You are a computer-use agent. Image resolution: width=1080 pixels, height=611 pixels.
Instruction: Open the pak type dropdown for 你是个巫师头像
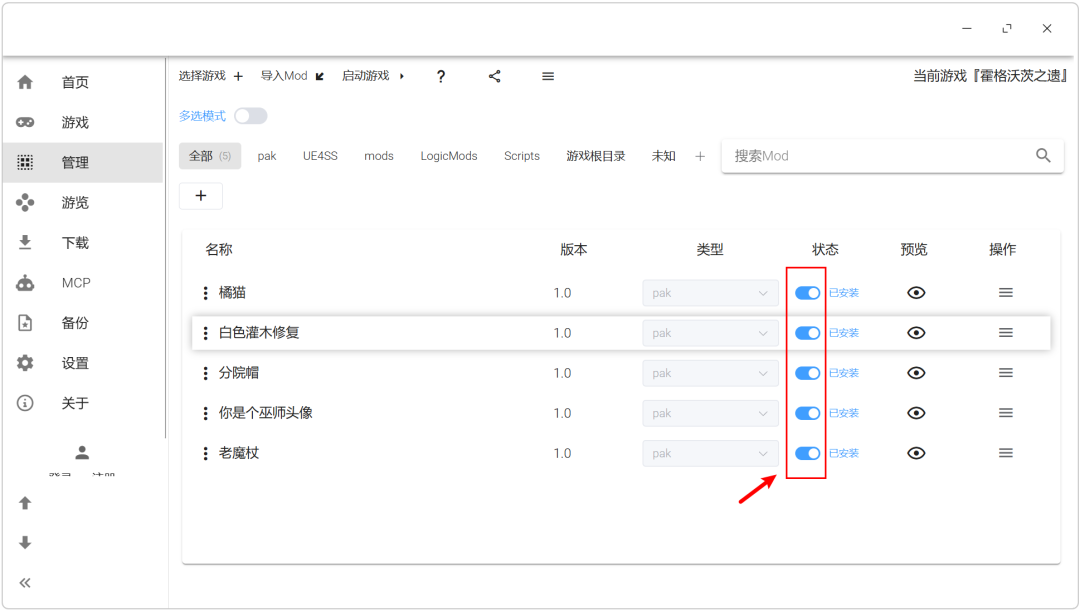[x=710, y=413]
